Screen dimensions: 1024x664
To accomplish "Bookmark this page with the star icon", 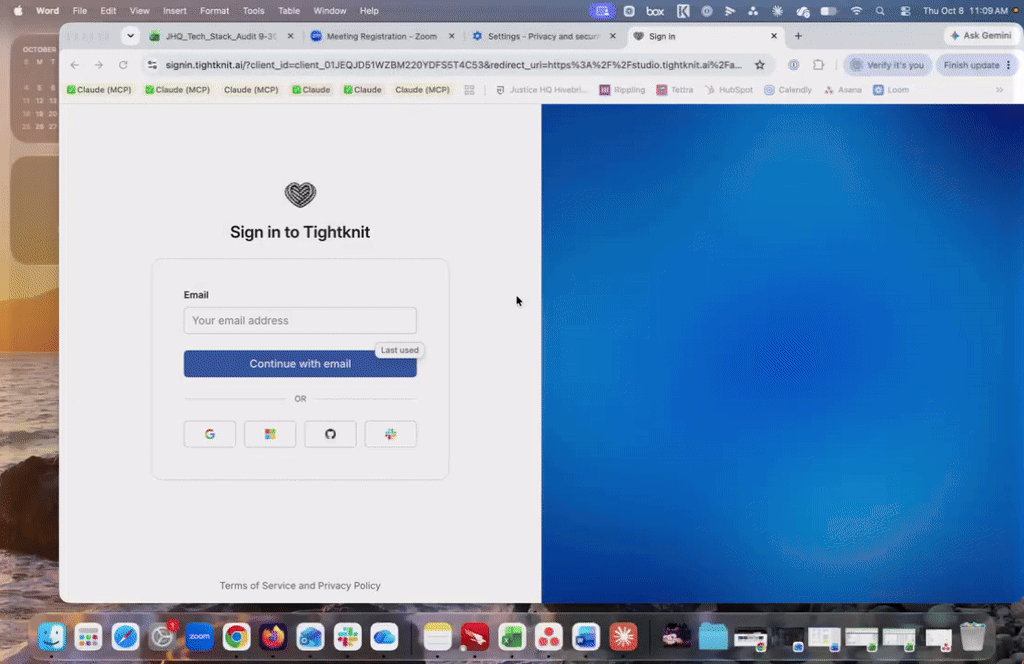I will (760, 65).
